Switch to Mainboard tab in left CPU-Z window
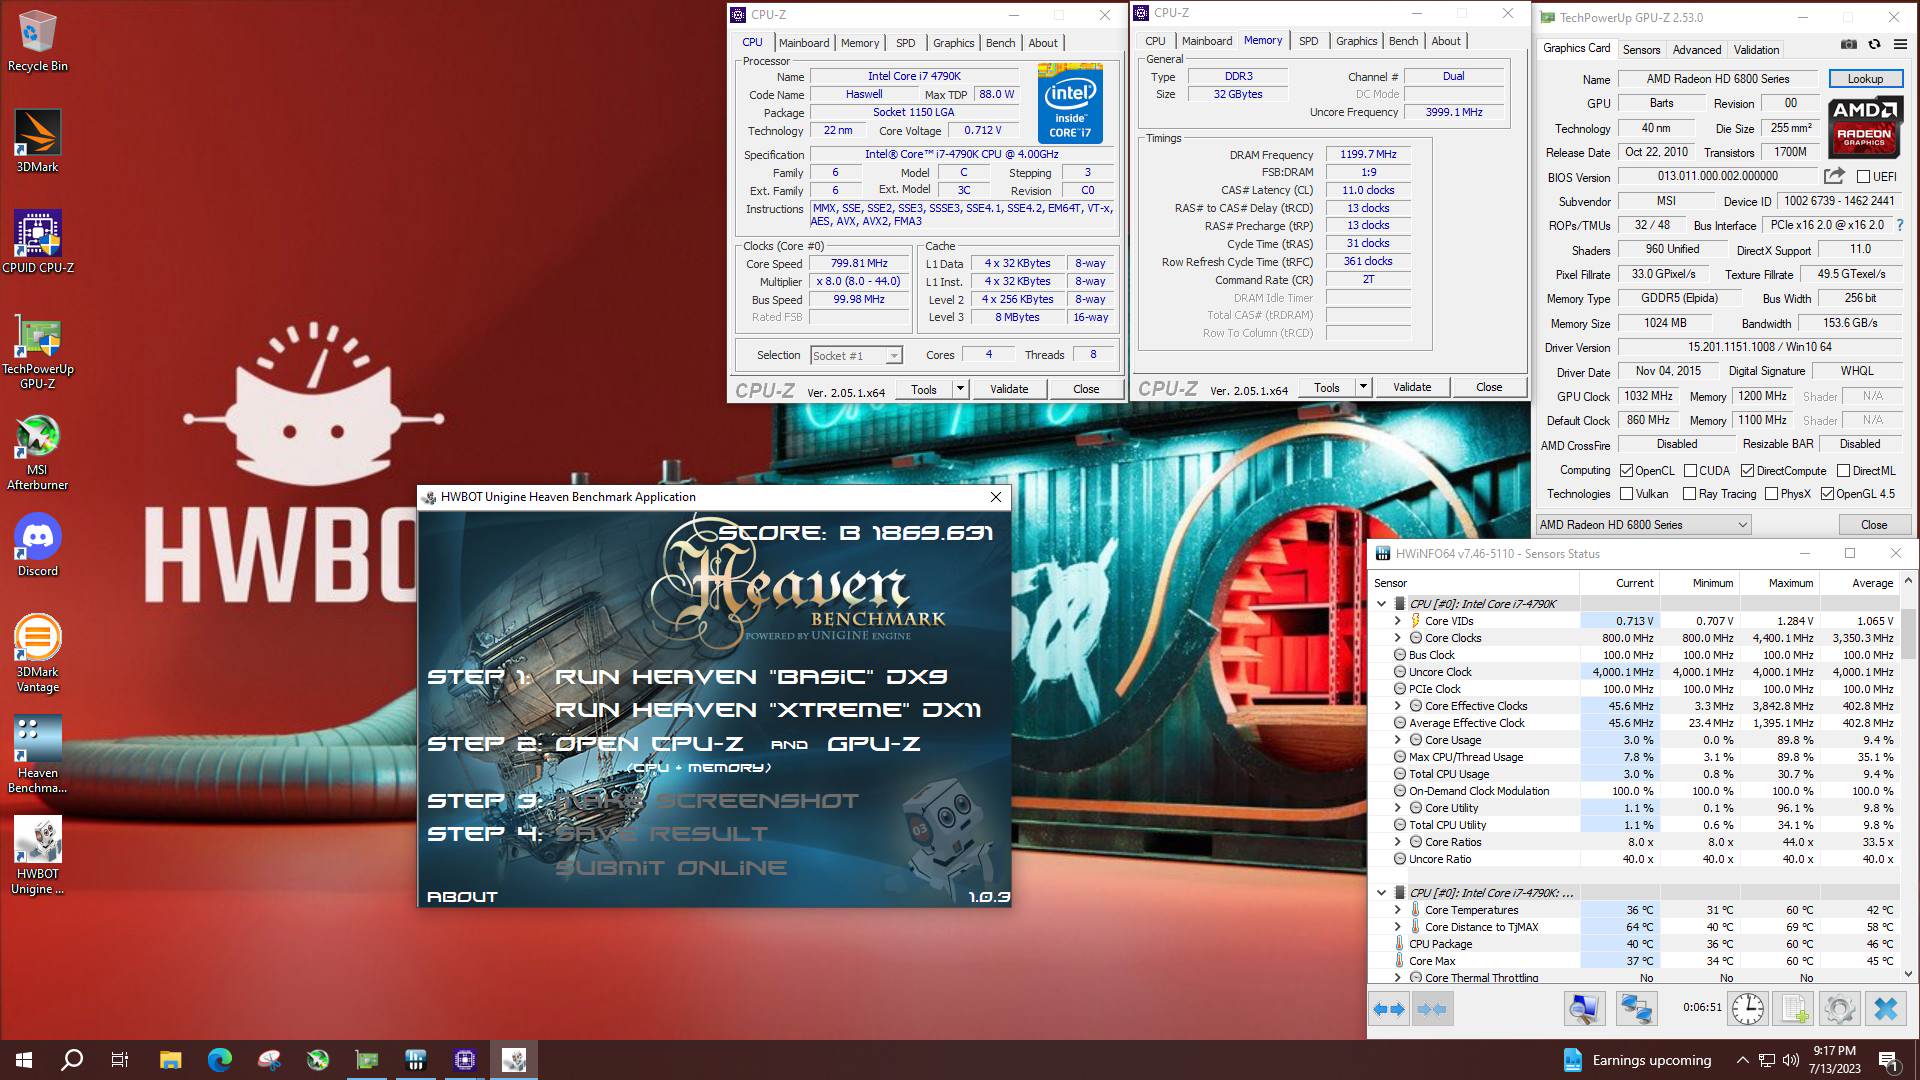Image resolution: width=1920 pixels, height=1080 pixels. click(804, 43)
